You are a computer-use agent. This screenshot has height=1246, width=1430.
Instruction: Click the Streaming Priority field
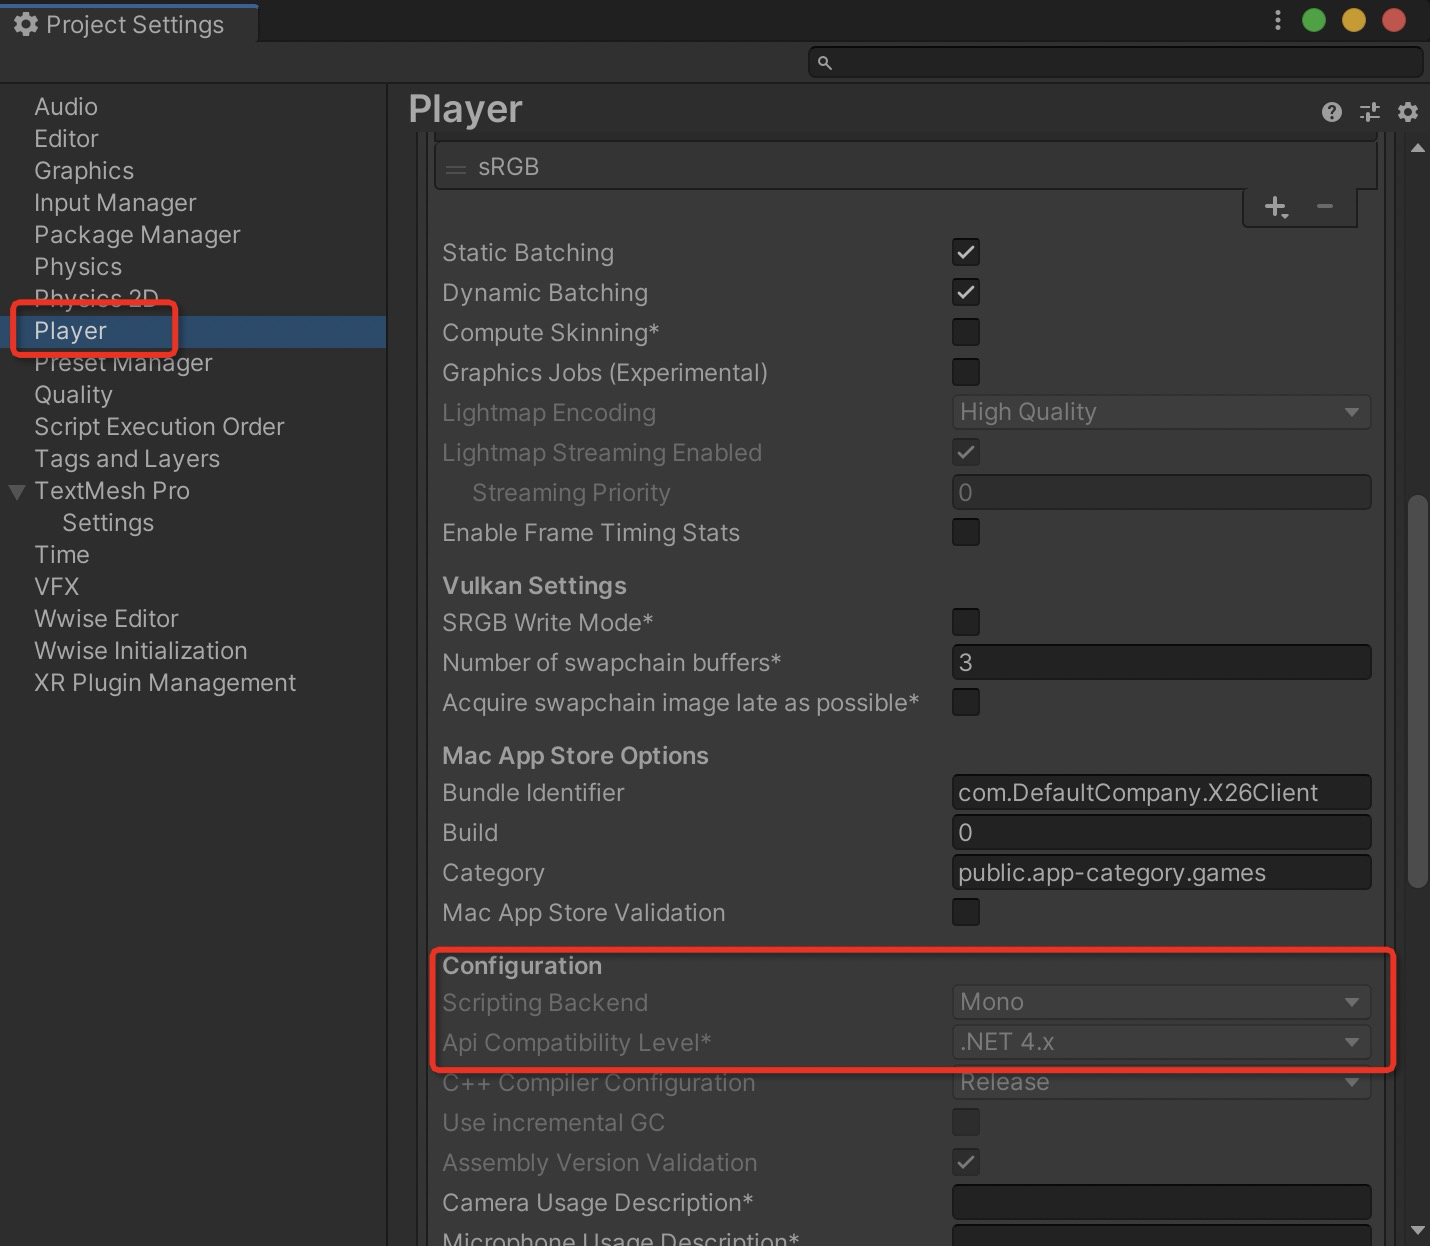tap(1161, 492)
